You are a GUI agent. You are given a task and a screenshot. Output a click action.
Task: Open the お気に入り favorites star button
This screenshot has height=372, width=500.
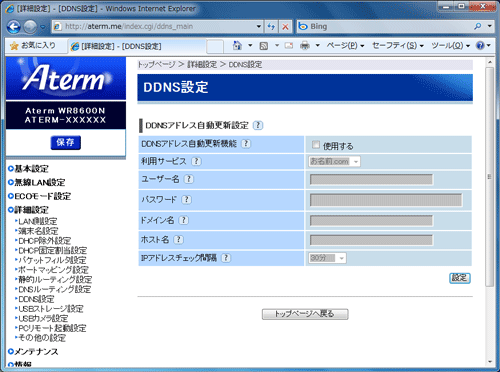pyautogui.click(x=33, y=46)
